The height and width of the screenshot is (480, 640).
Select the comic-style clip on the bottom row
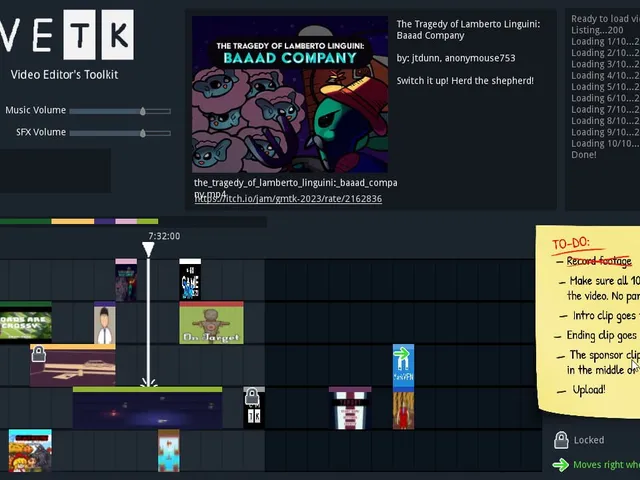[x=30, y=451]
